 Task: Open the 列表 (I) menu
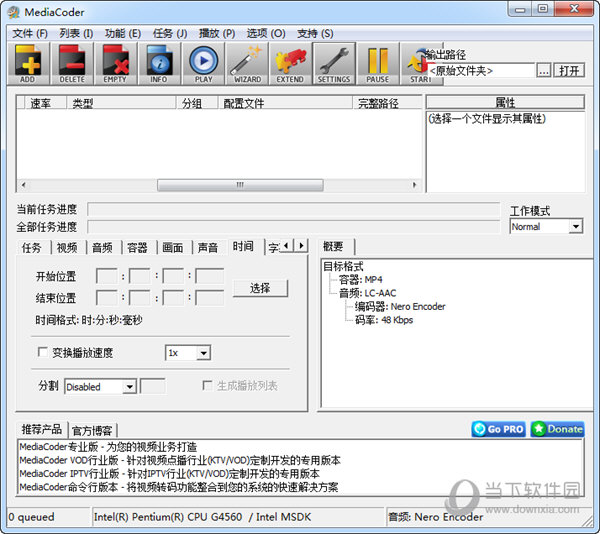(x=76, y=34)
